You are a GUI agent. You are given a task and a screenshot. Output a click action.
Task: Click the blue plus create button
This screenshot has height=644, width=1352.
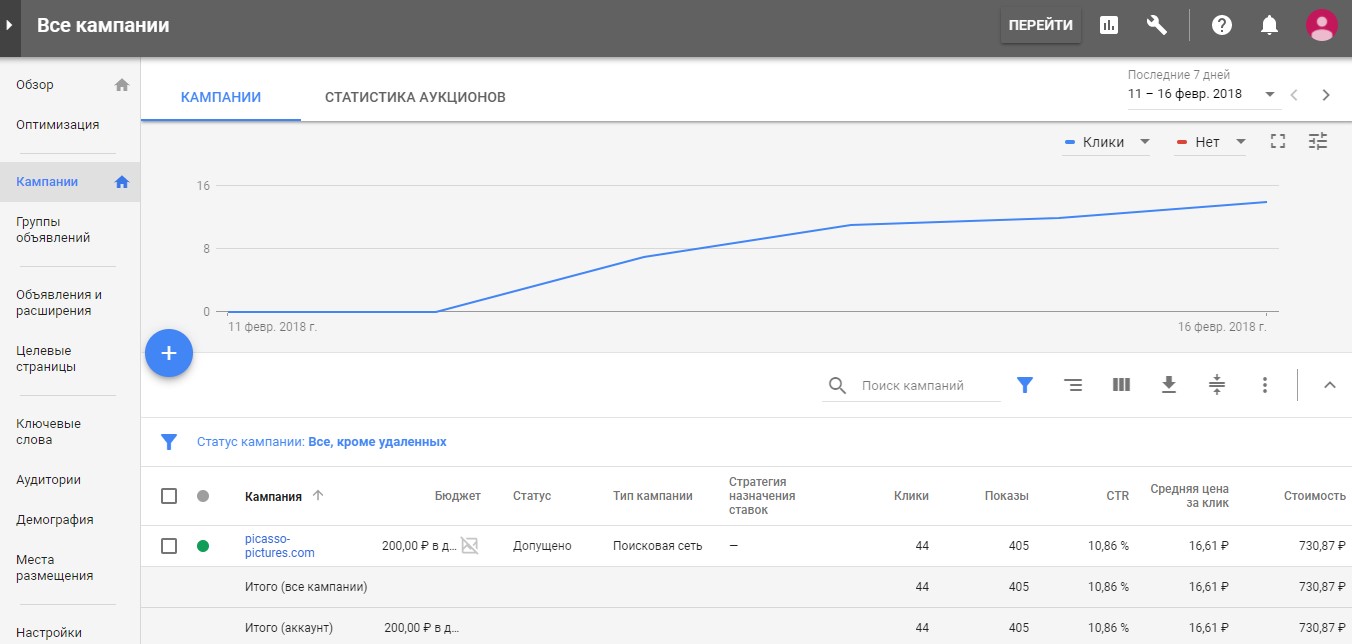pos(169,353)
